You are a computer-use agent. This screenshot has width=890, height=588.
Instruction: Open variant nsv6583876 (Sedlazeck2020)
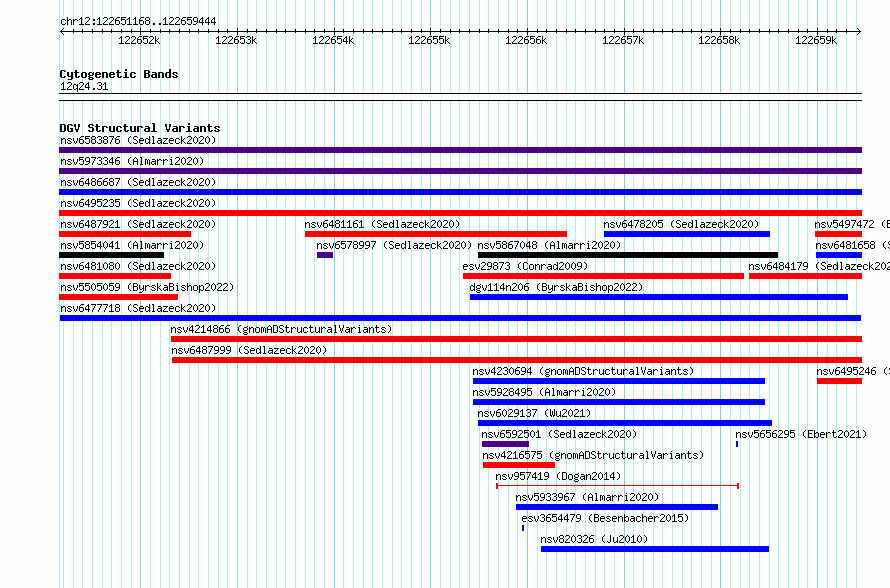click(138, 140)
